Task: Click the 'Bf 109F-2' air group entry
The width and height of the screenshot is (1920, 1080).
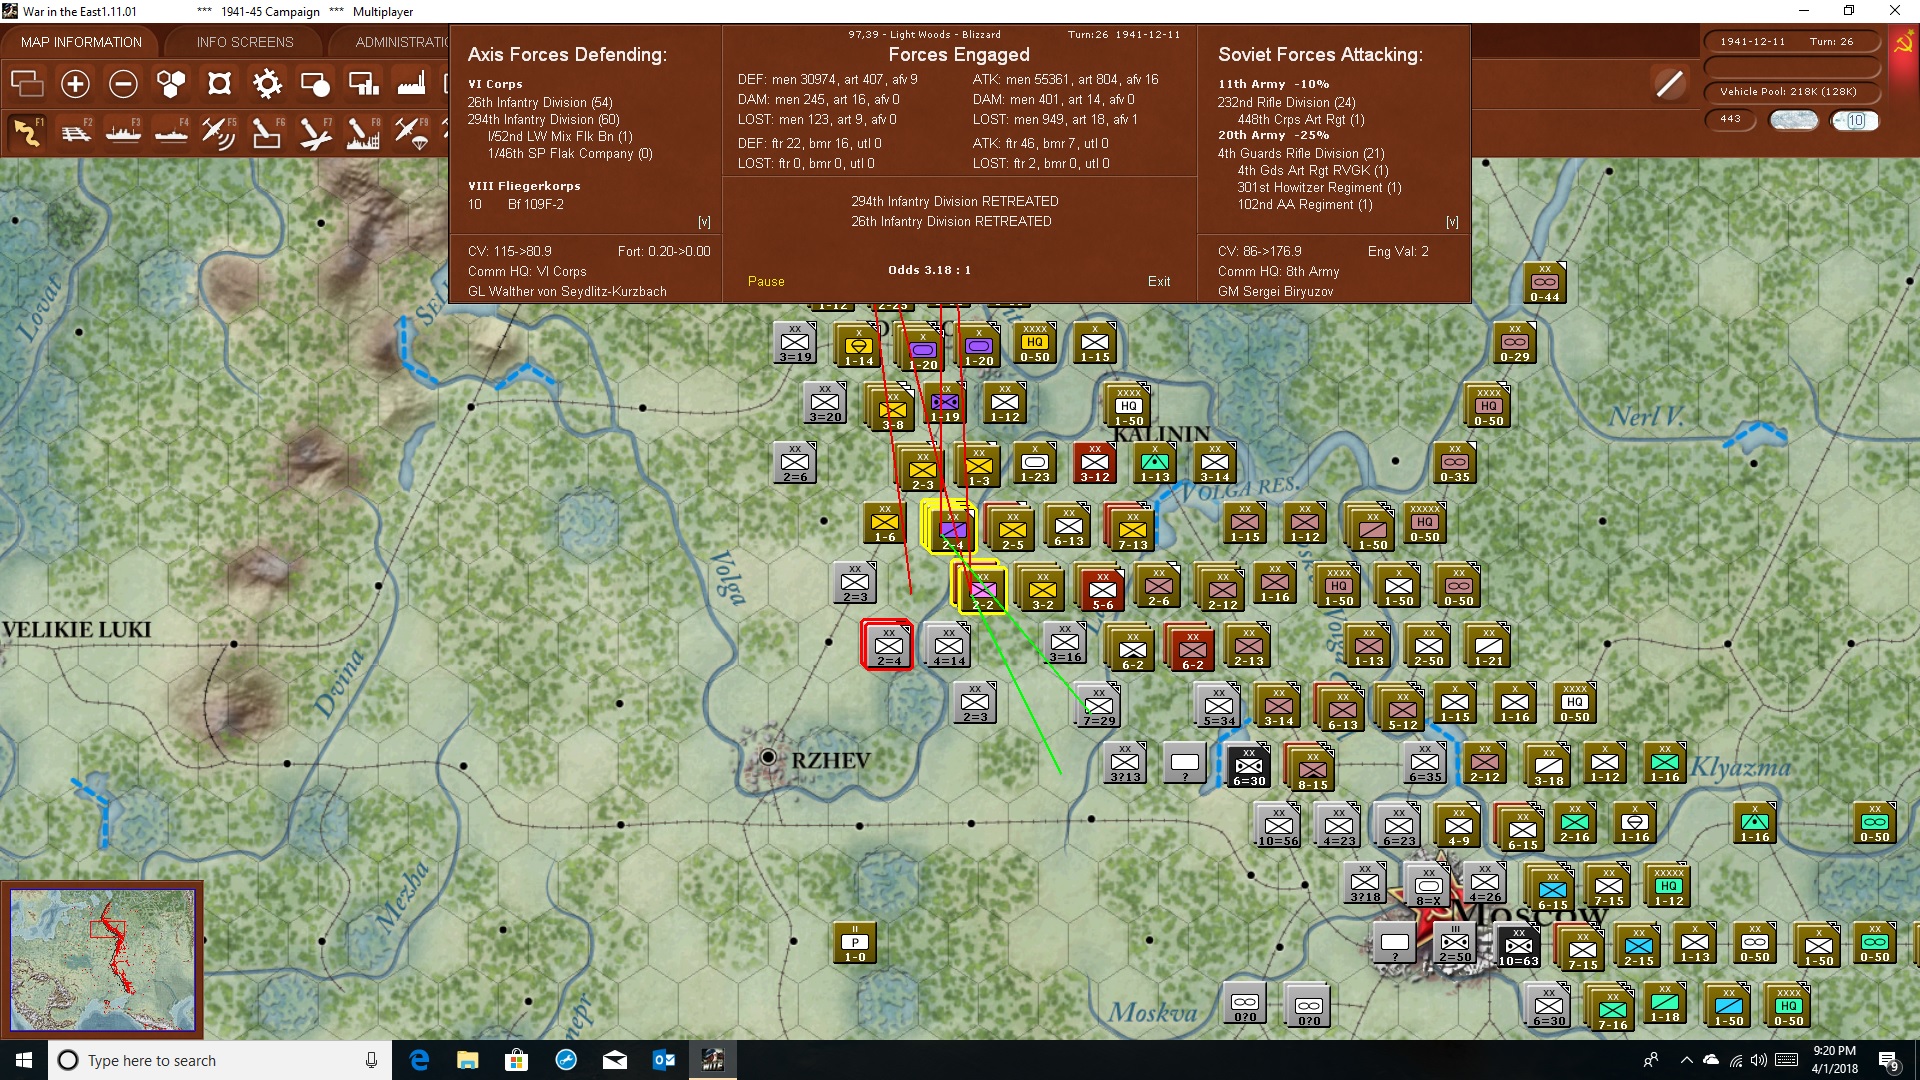Action: pos(536,205)
